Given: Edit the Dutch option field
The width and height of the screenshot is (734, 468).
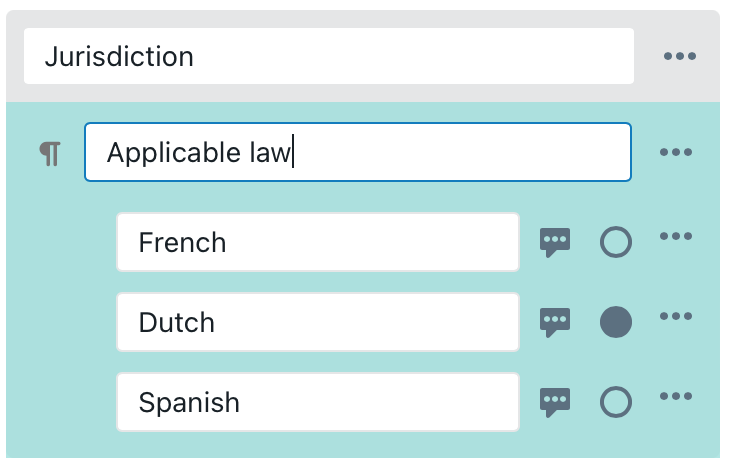Looking at the screenshot, I should tap(318, 322).
